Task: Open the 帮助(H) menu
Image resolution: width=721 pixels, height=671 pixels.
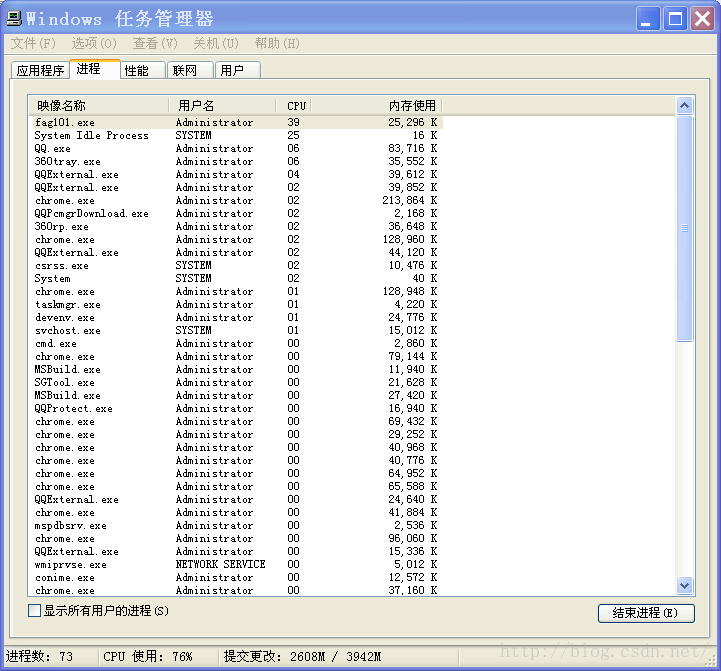Action: (x=277, y=43)
